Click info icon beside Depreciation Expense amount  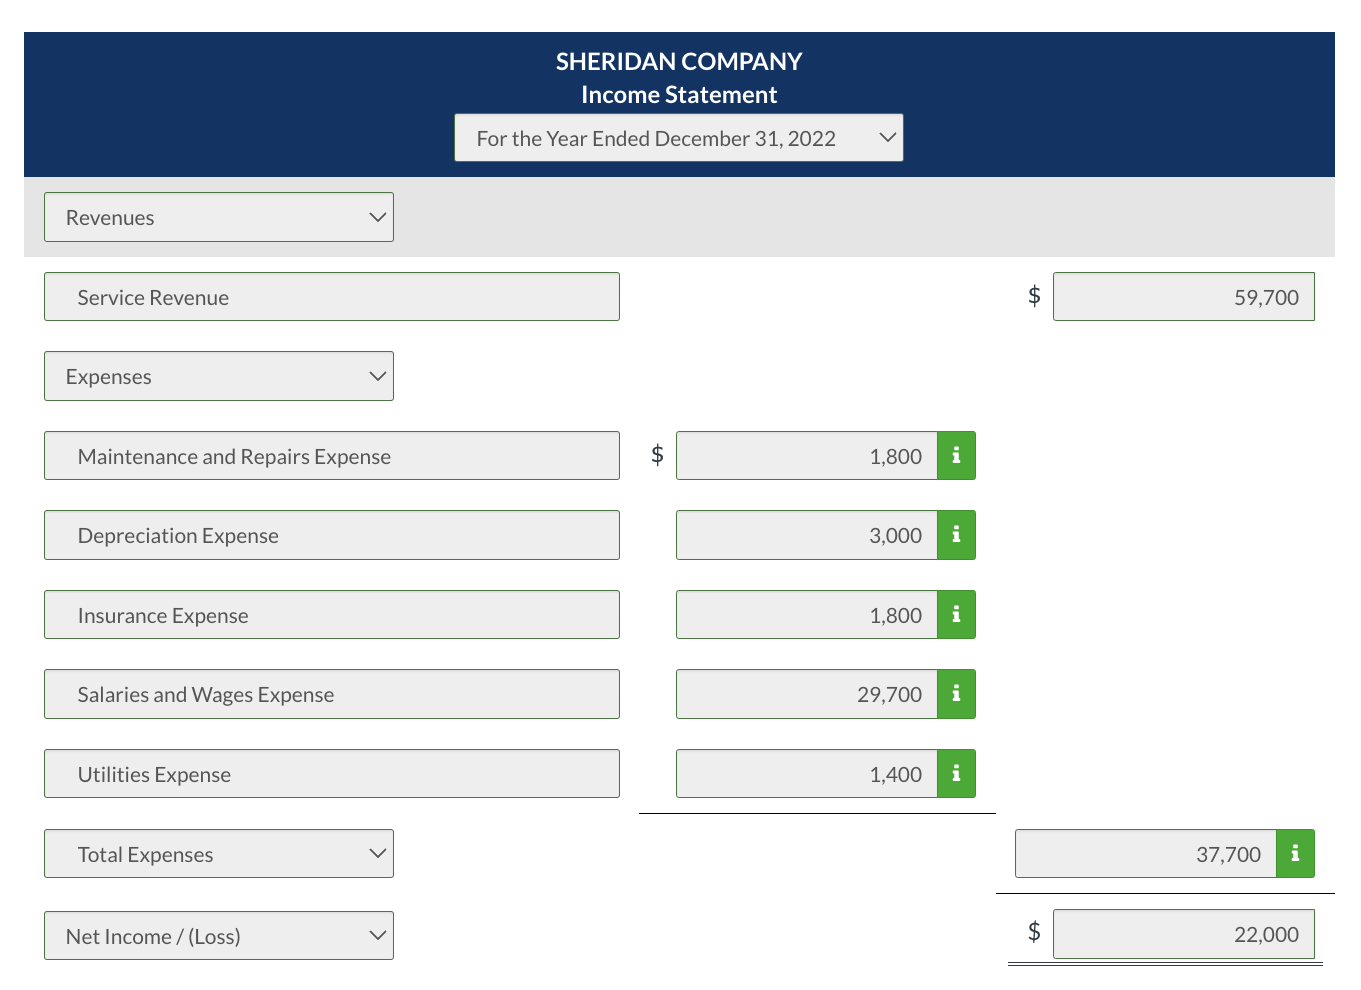coord(956,535)
